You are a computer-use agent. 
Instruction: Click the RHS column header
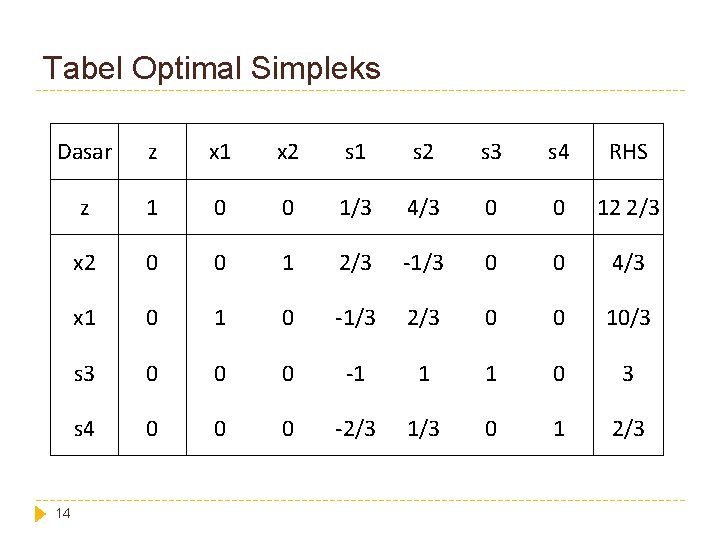point(628,152)
